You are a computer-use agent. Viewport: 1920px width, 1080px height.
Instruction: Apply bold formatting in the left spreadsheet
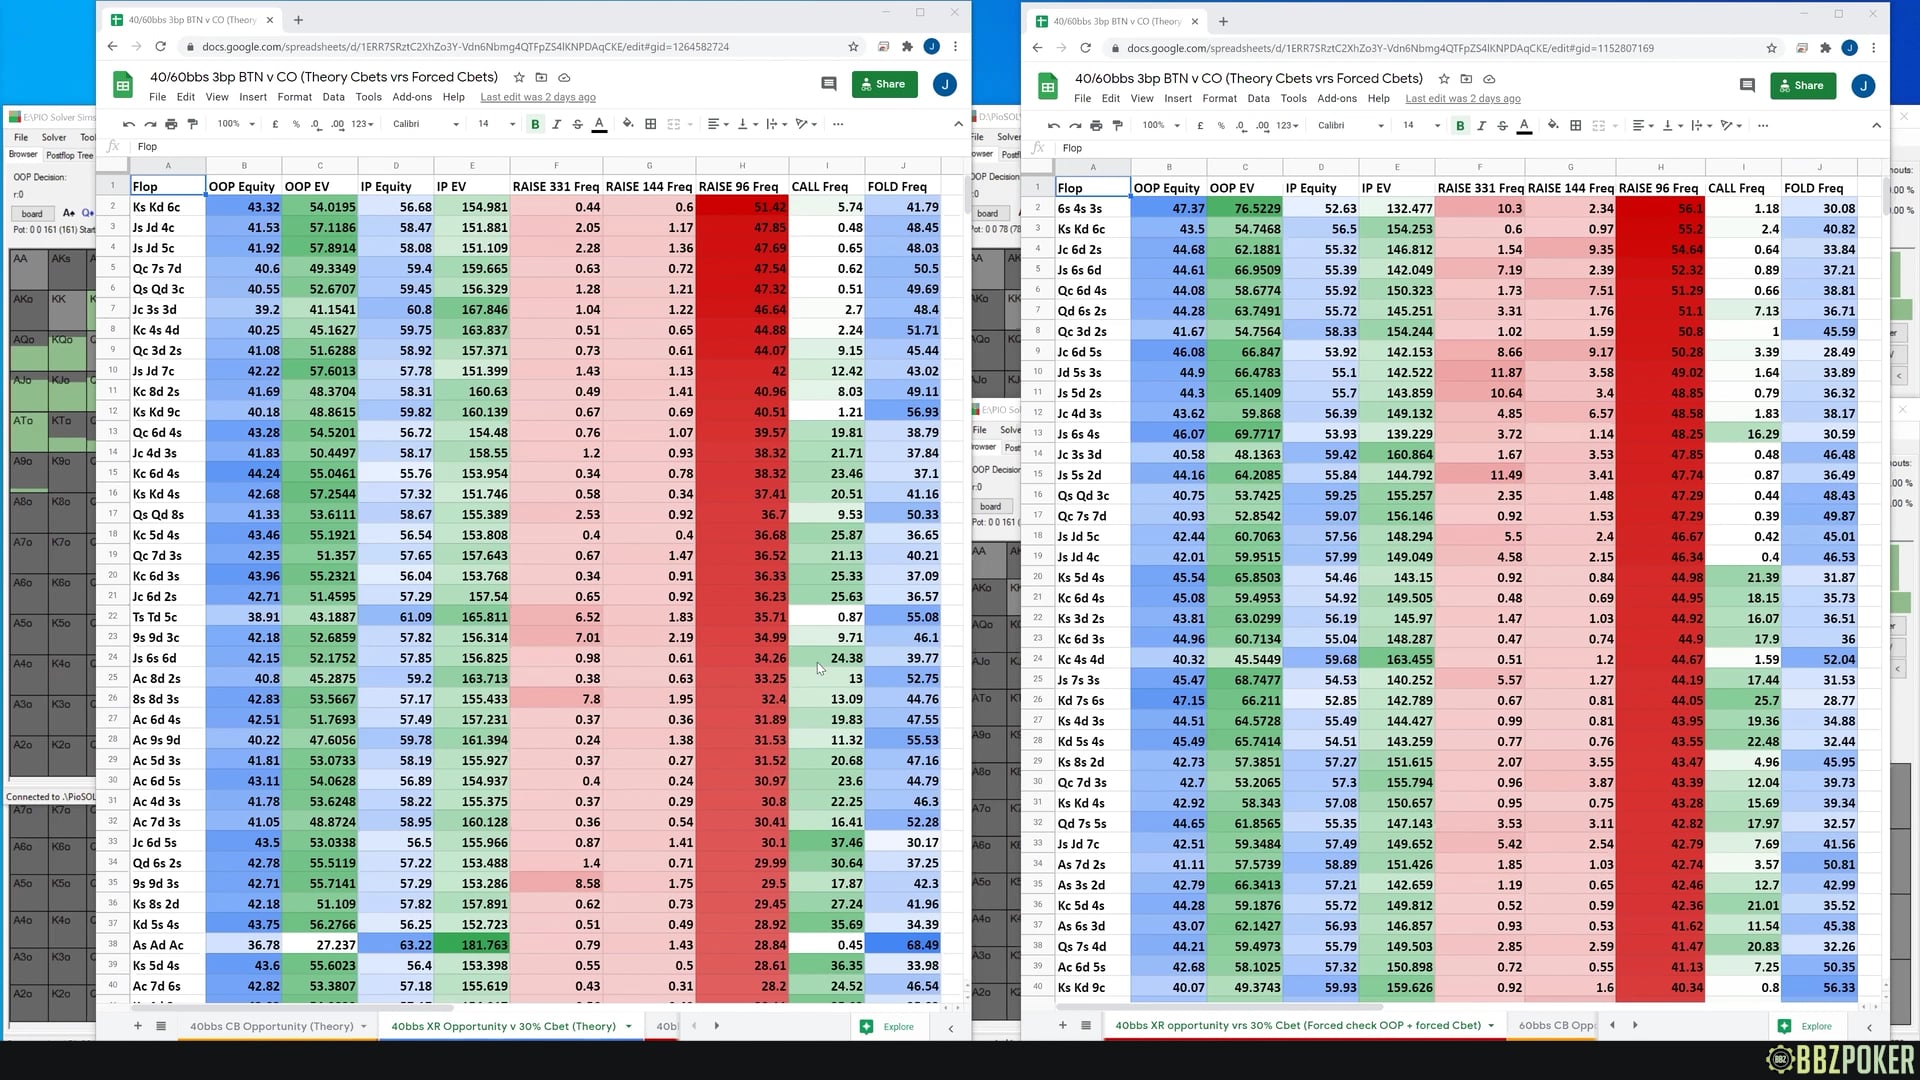[x=535, y=124]
